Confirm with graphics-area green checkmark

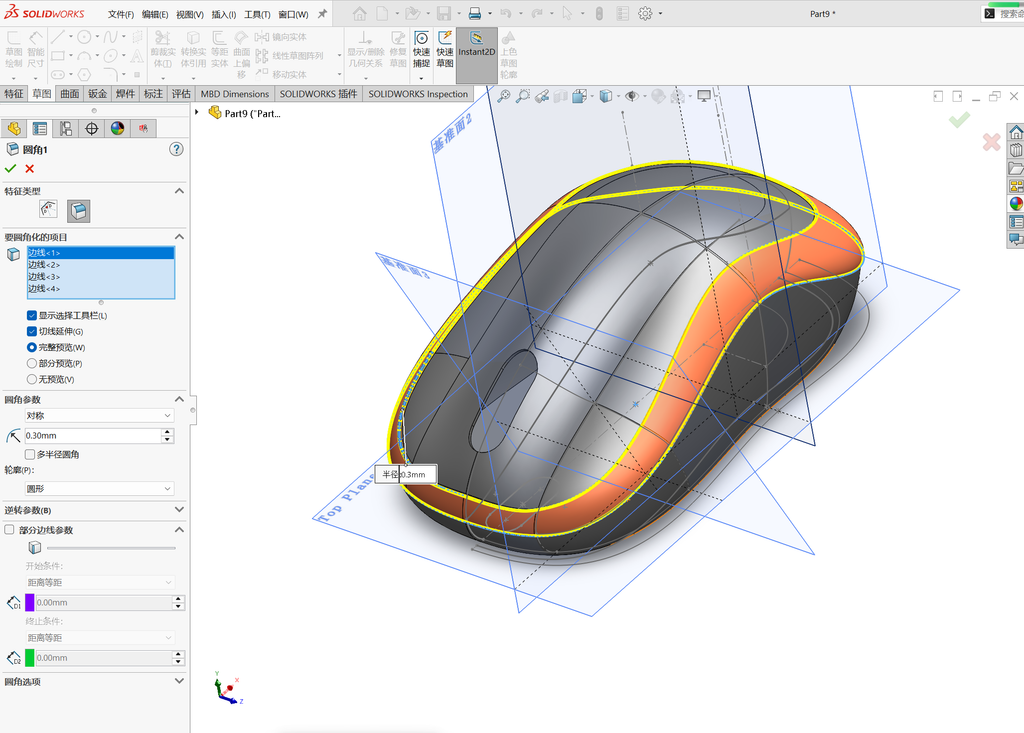click(959, 120)
